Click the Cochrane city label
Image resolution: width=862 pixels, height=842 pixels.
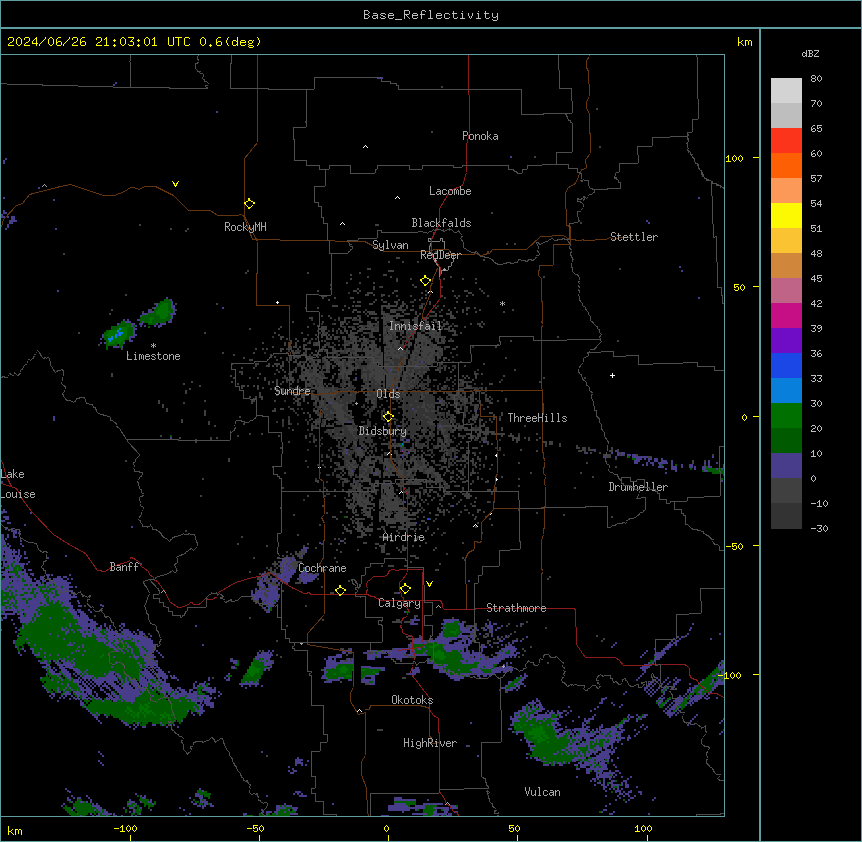tap(322, 568)
